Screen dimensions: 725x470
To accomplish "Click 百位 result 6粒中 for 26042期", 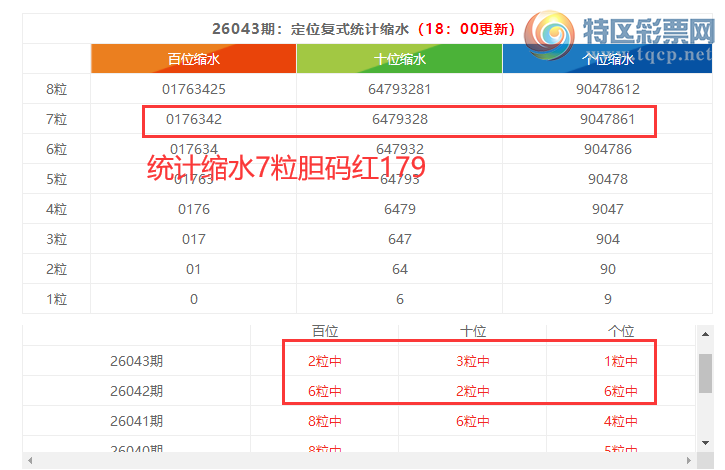I will [325, 391].
